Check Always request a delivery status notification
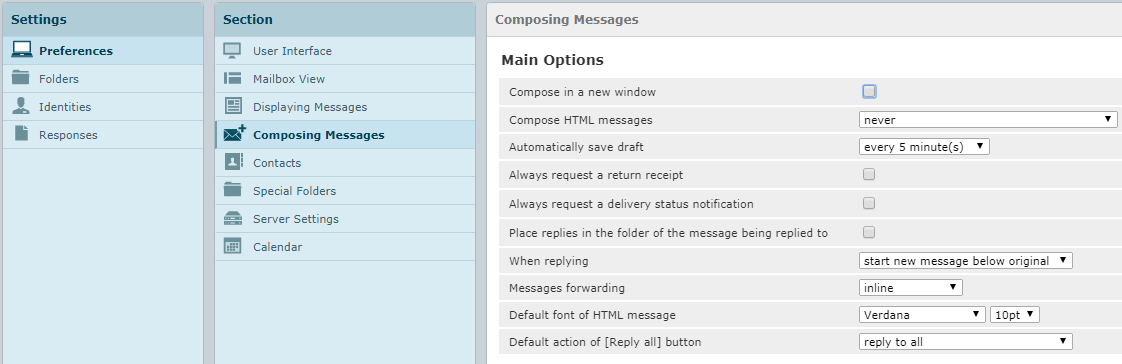The image size is (1122, 364). (x=869, y=203)
